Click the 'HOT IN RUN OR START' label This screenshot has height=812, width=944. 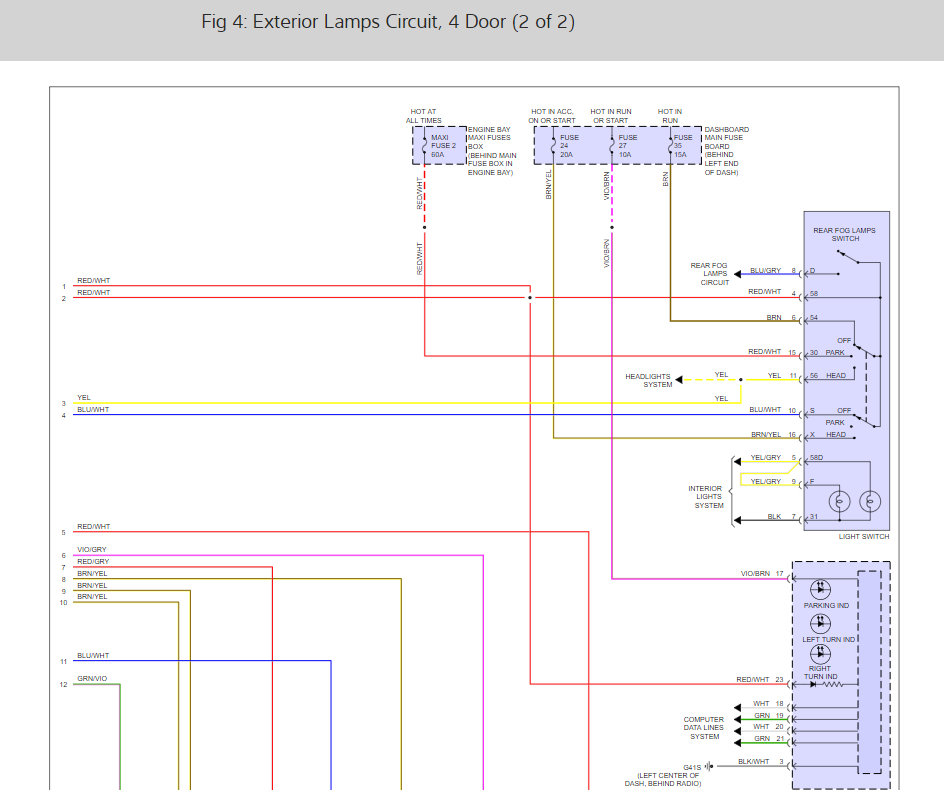pos(610,116)
